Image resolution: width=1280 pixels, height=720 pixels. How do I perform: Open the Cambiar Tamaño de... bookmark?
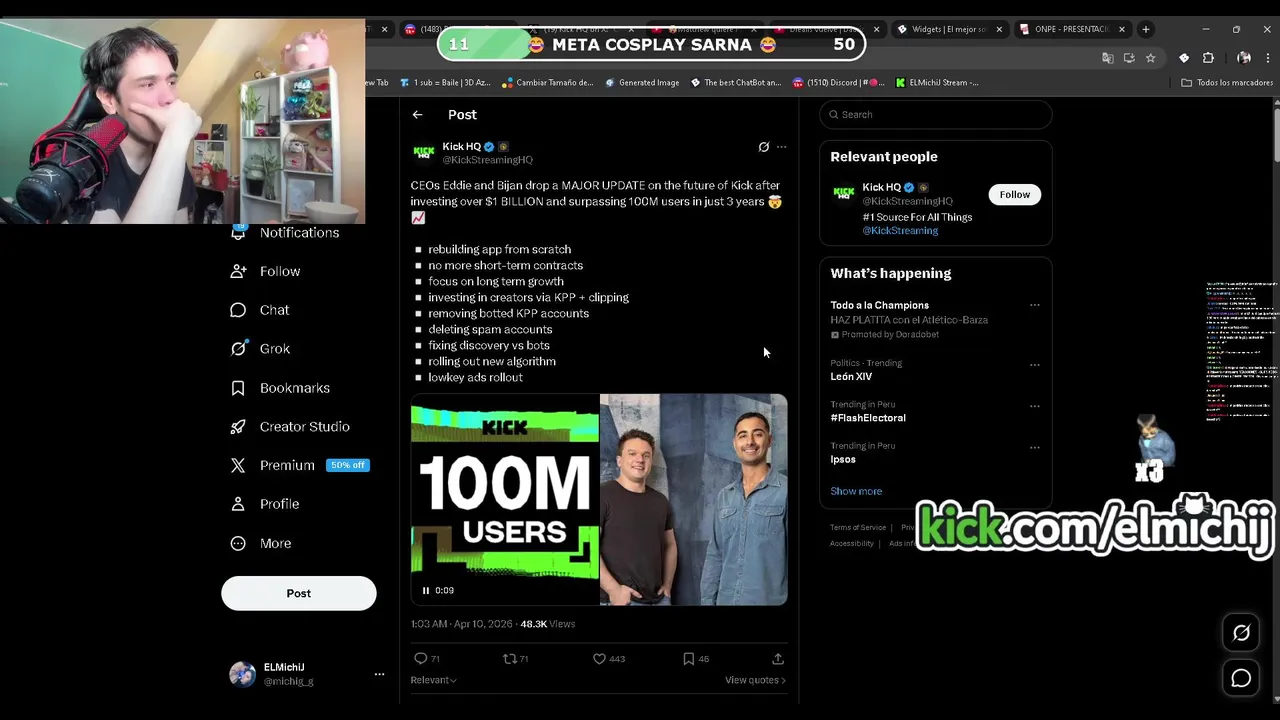[x=548, y=83]
